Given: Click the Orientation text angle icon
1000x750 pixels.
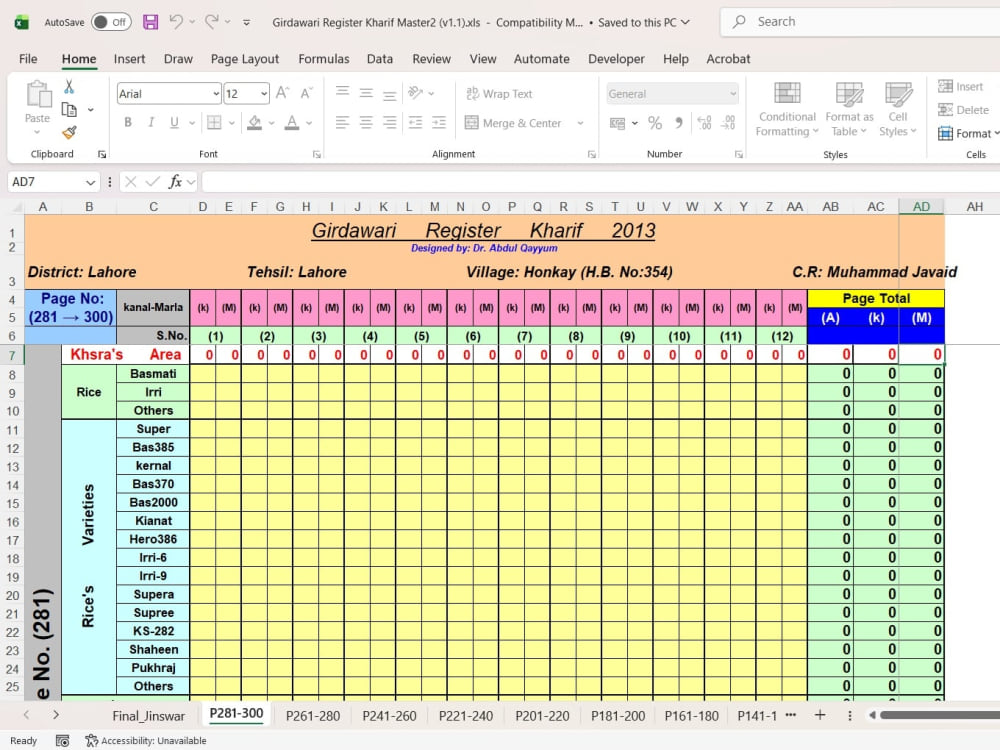Looking at the screenshot, I should click(x=416, y=93).
